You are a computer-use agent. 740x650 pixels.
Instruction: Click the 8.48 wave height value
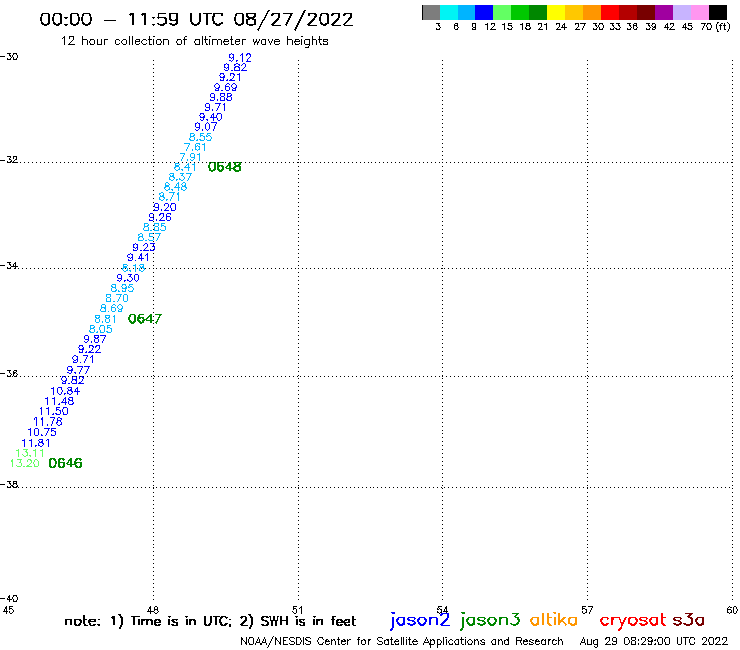[x=175, y=187]
